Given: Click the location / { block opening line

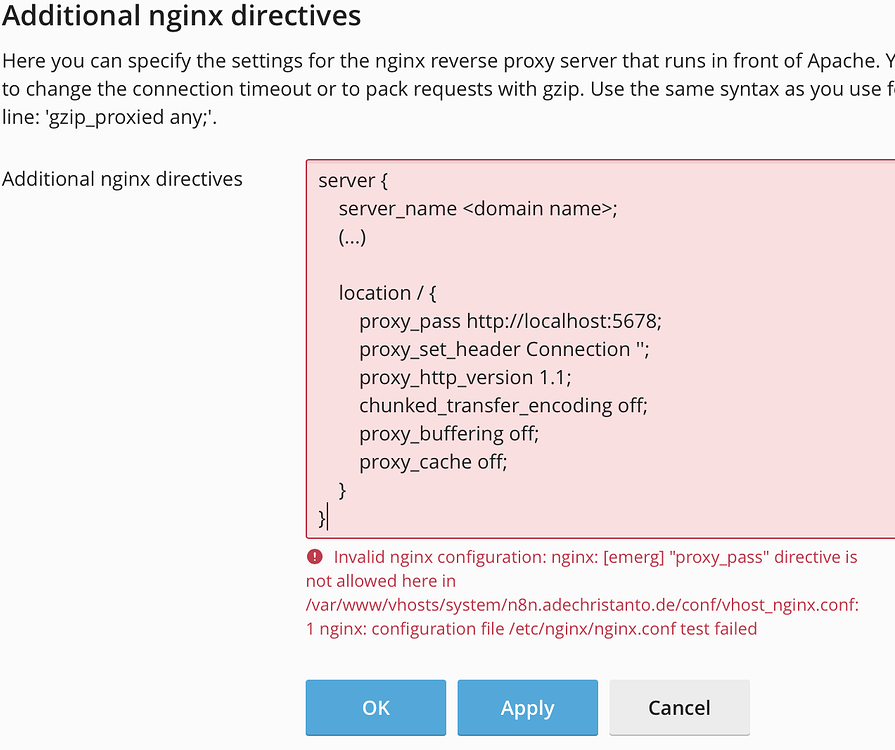Looking at the screenshot, I should [387, 292].
